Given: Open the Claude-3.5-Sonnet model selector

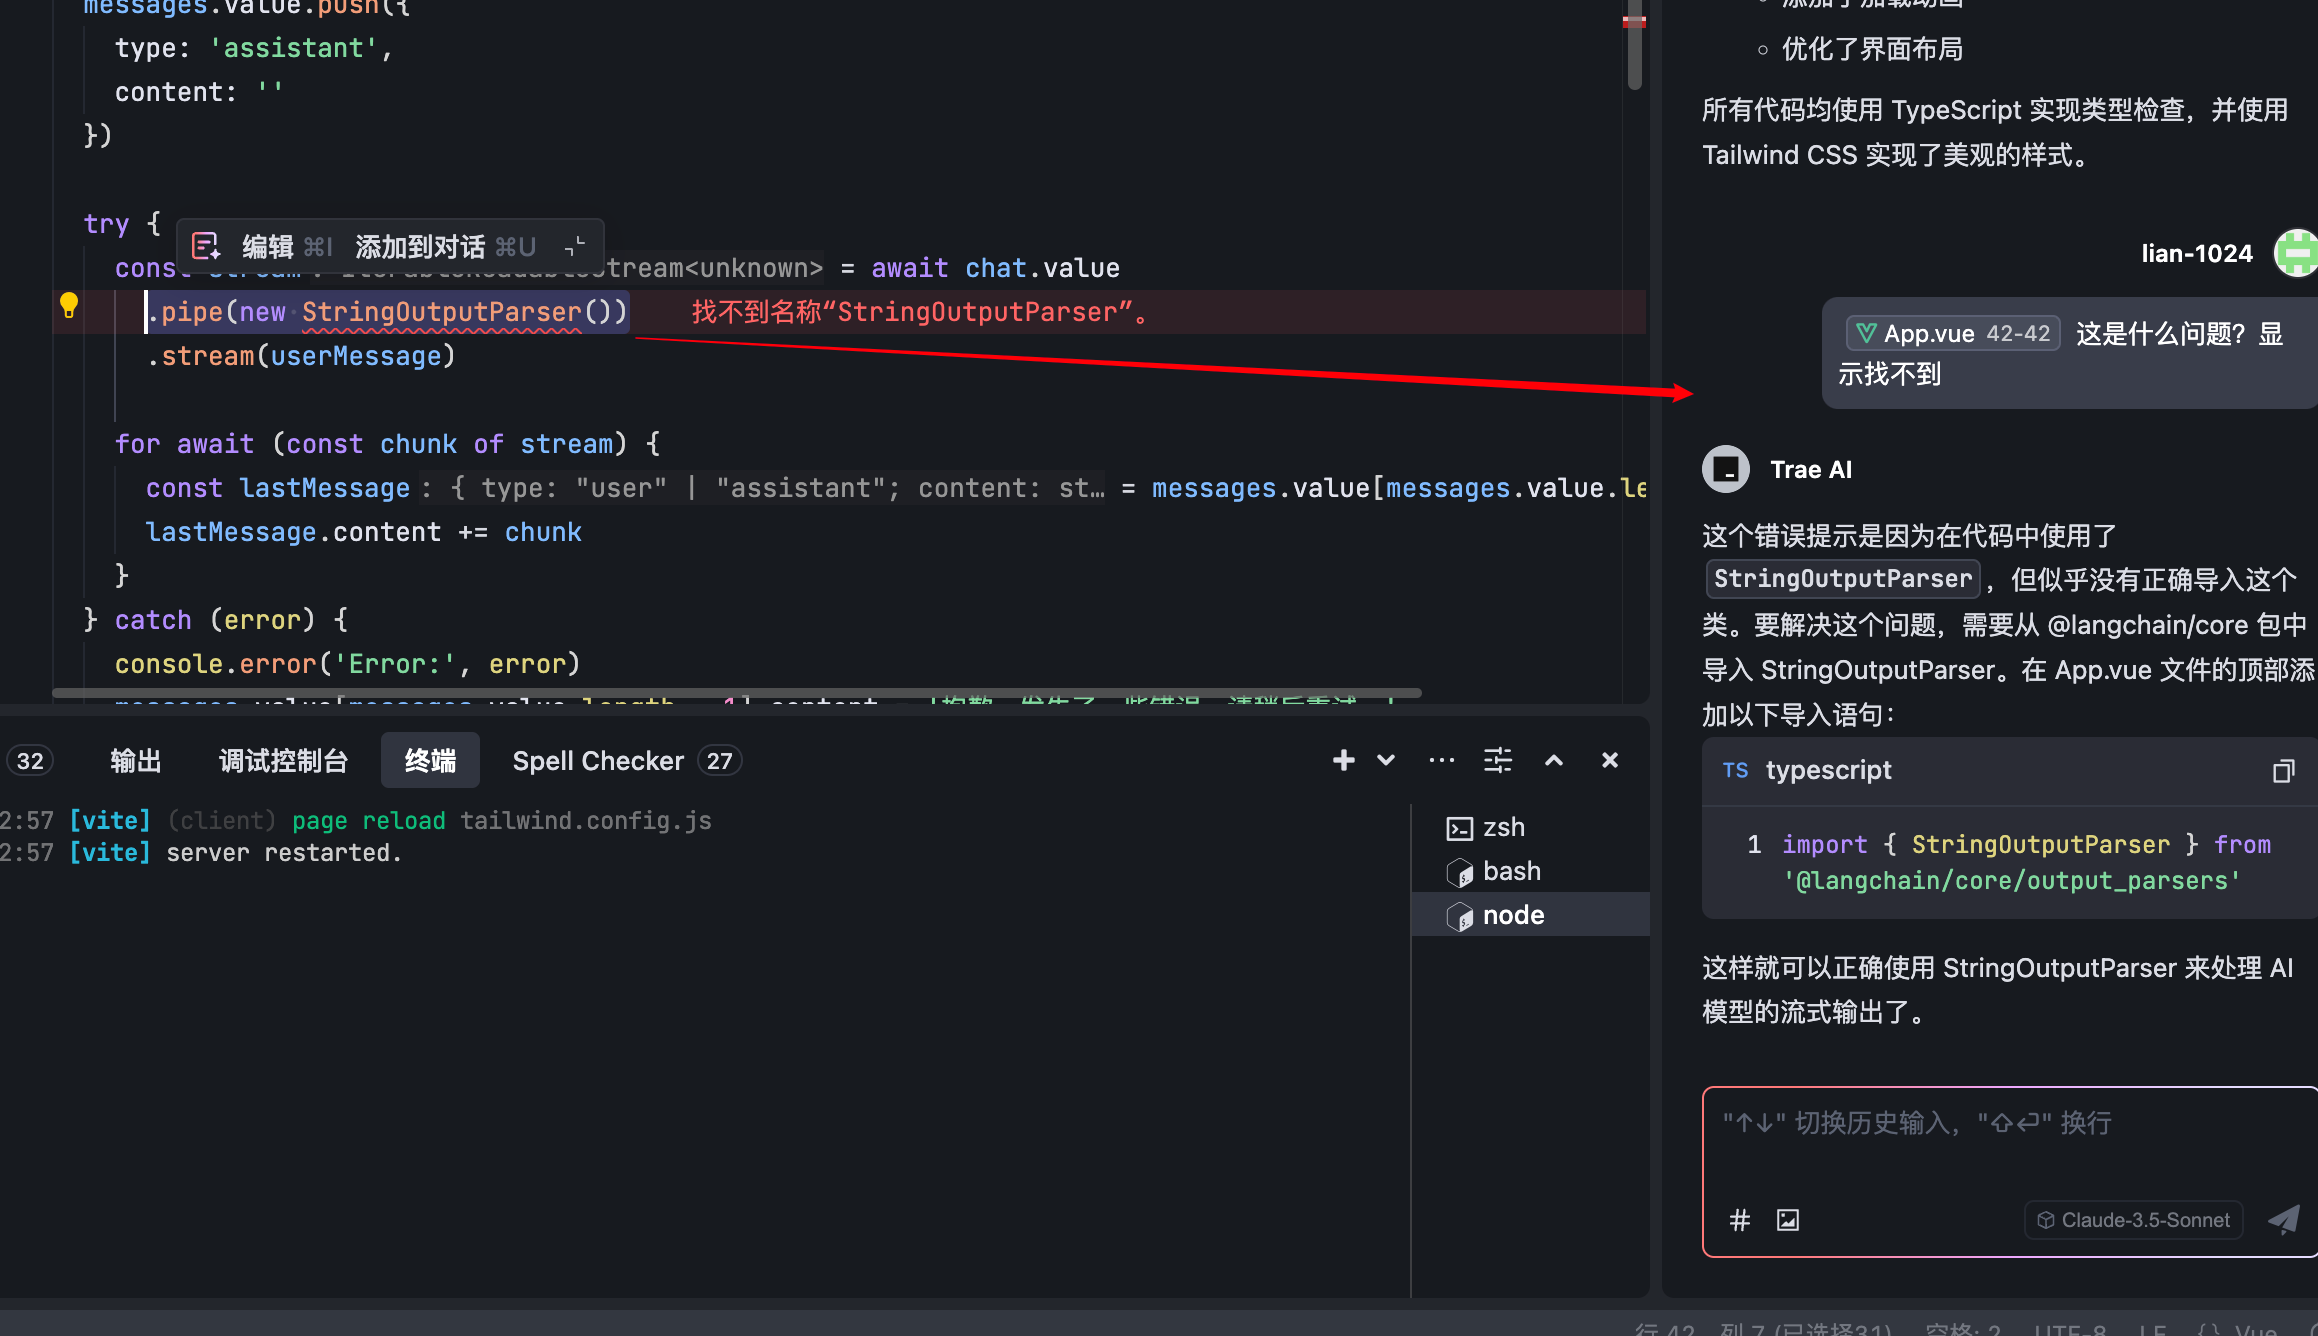Looking at the screenshot, I should pos(2133,1220).
